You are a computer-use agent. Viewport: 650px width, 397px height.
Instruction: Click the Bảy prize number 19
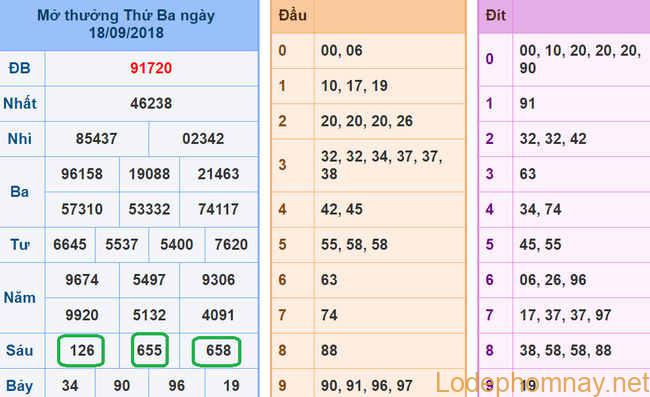(231, 386)
